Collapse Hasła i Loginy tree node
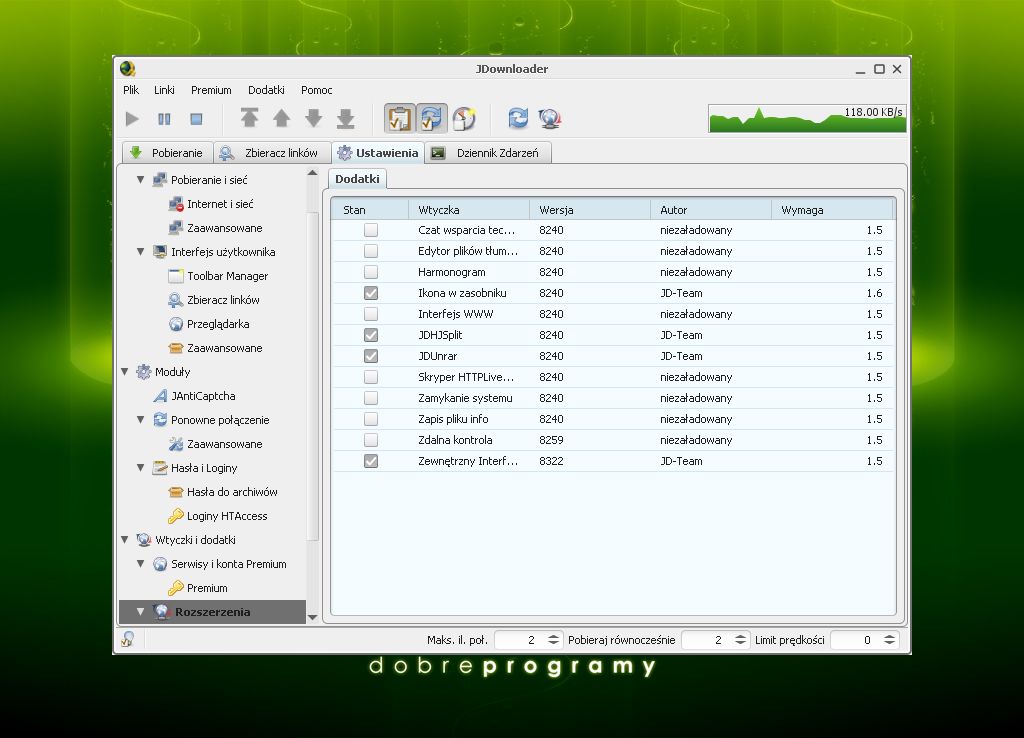Screen dimensions: 1024x738 pos(140,468)
